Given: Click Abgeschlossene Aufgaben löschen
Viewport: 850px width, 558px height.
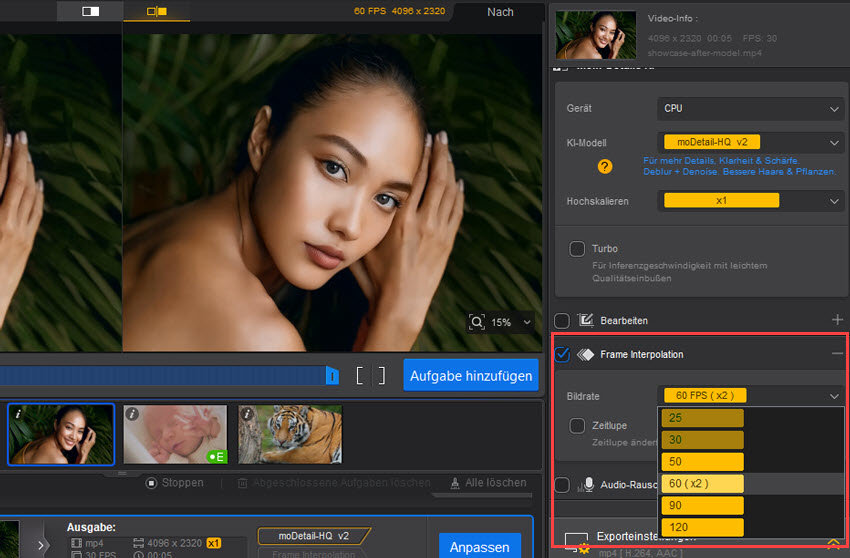Looking at the screenshot, I should tap(334, 483).
